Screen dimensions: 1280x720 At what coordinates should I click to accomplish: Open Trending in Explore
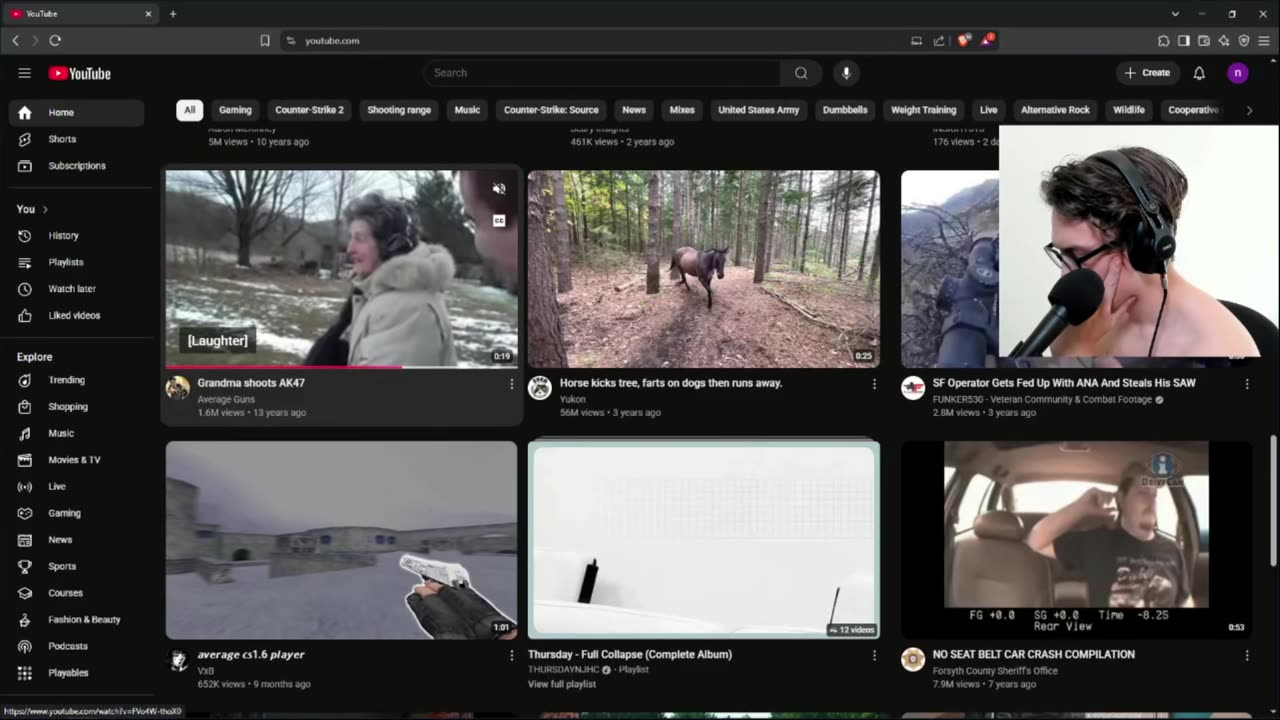76,380
